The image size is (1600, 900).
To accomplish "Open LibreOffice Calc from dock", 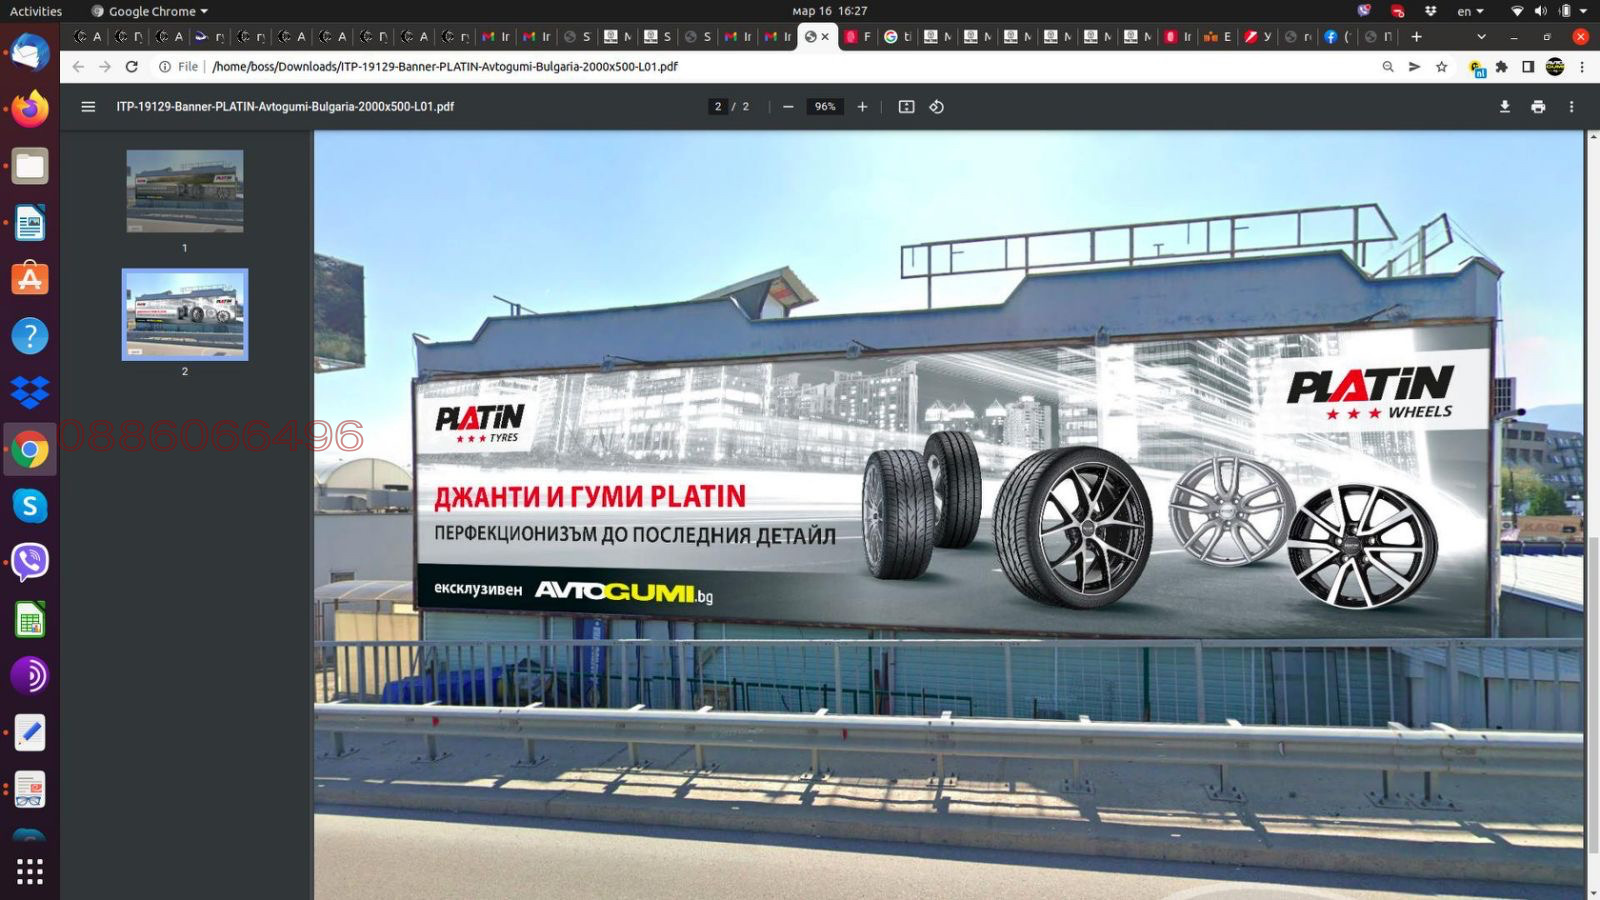I will coord(29,620).
